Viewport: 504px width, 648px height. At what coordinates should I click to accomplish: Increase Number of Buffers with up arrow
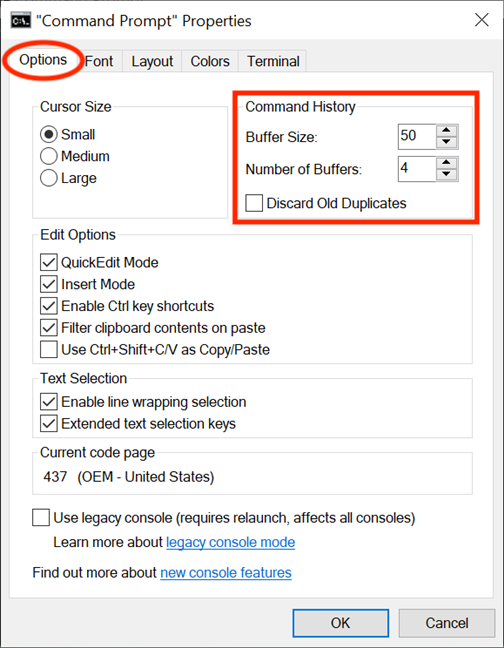point(446,163)
